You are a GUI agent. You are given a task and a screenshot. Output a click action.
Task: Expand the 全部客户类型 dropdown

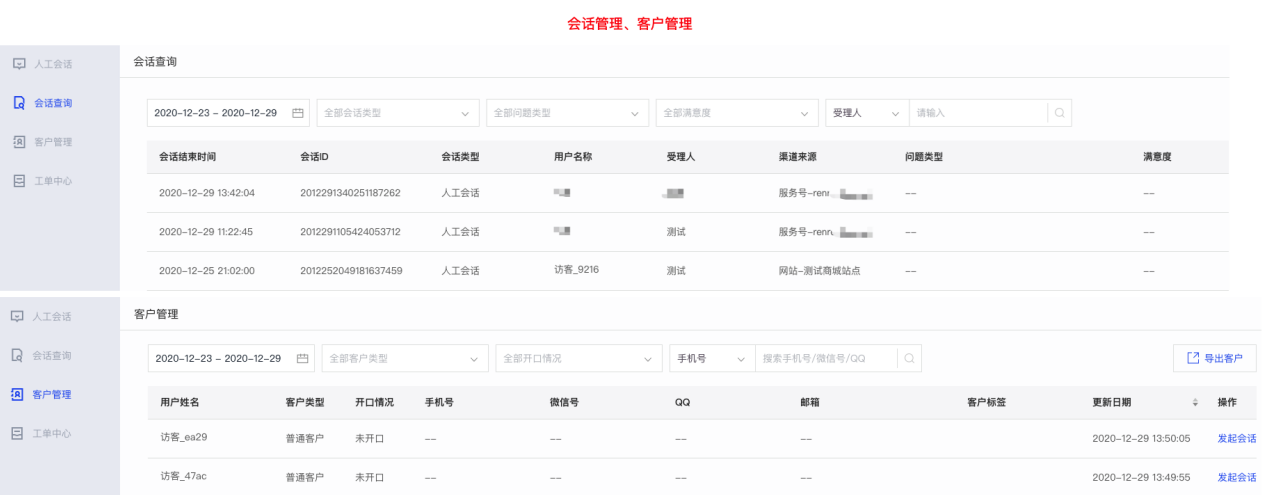click(405, 358)
